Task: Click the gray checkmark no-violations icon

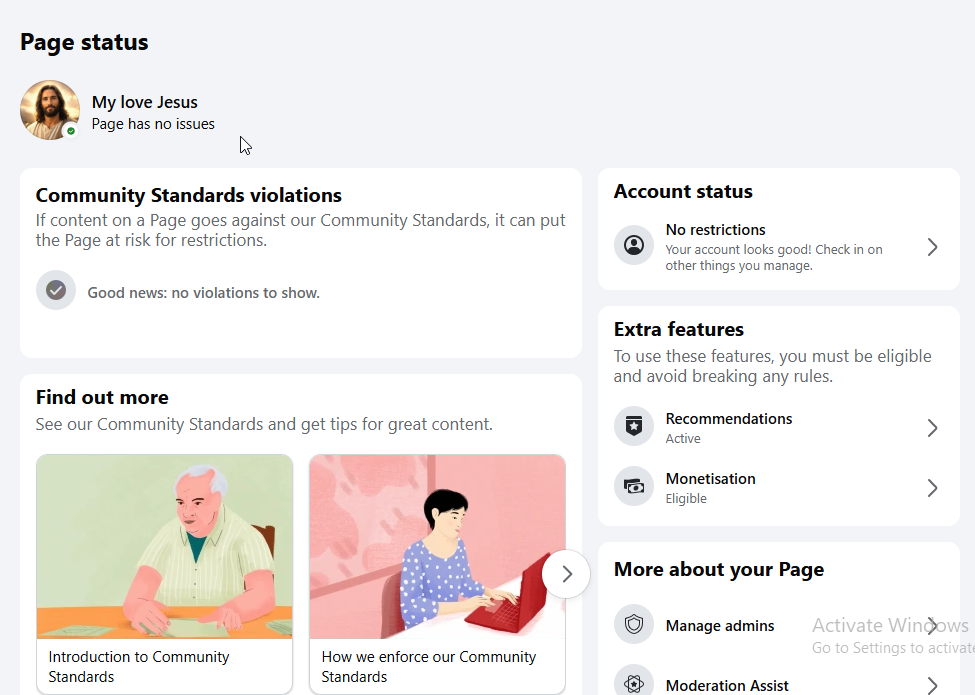Action: pos(56,290)
